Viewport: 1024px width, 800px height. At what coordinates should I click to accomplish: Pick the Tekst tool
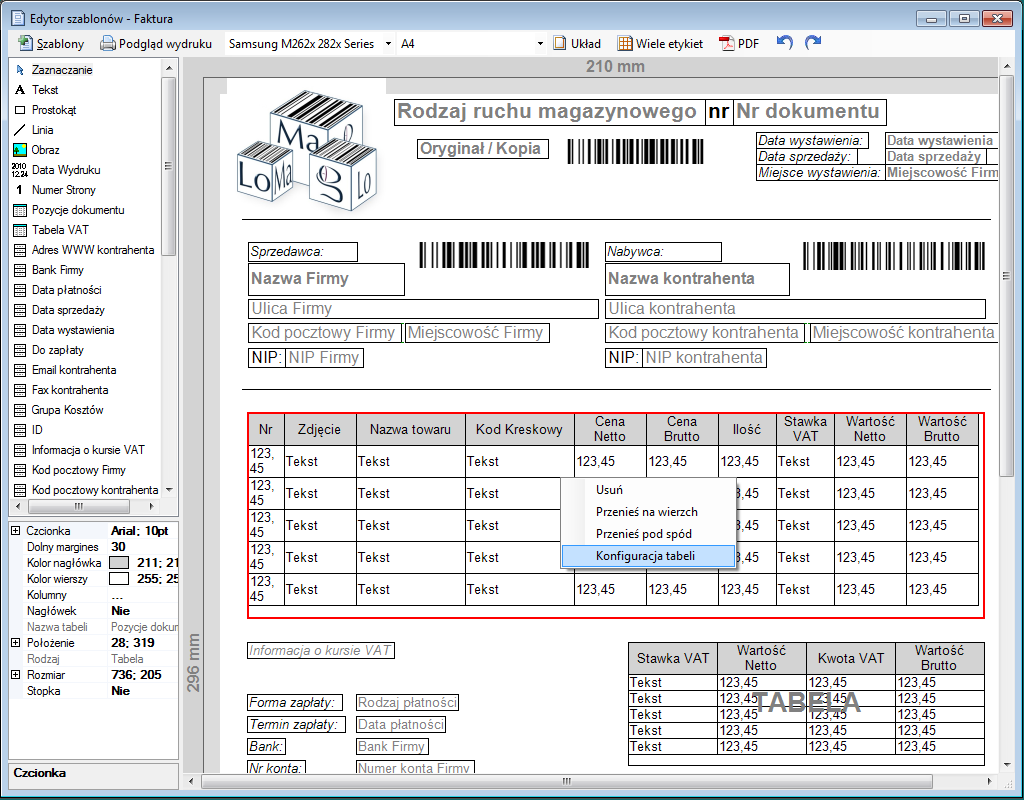[45, 90]
